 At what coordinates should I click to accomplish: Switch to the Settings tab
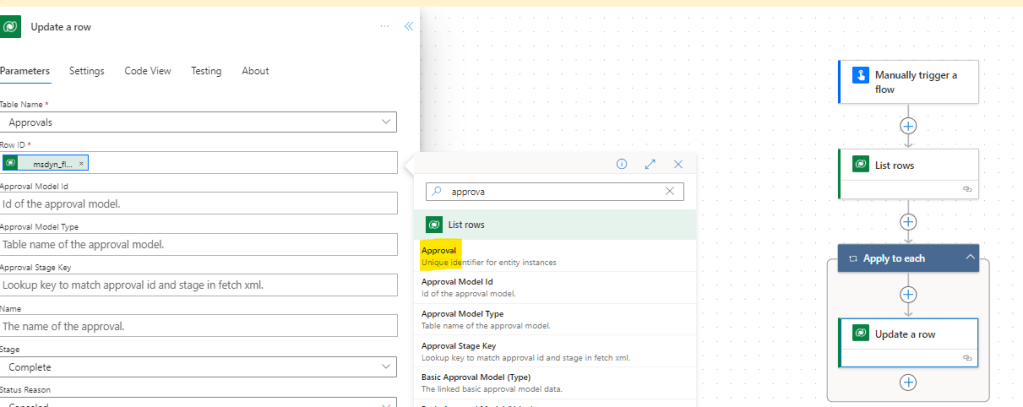click(x=87, y=70)
